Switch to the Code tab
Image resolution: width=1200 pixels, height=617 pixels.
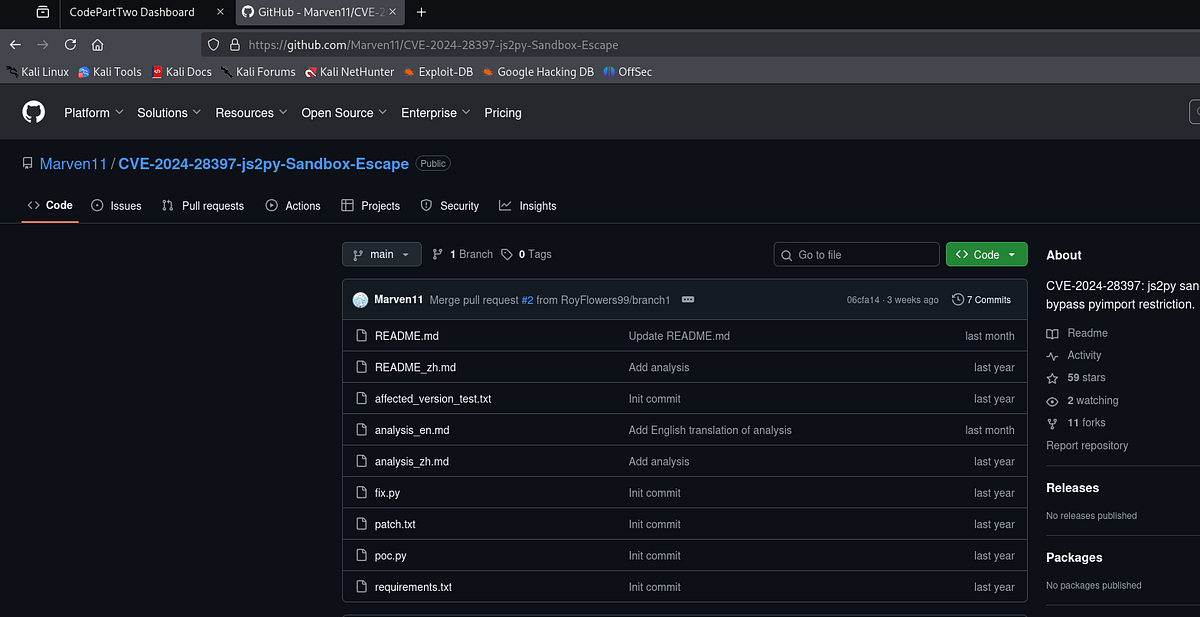(50, 205)
